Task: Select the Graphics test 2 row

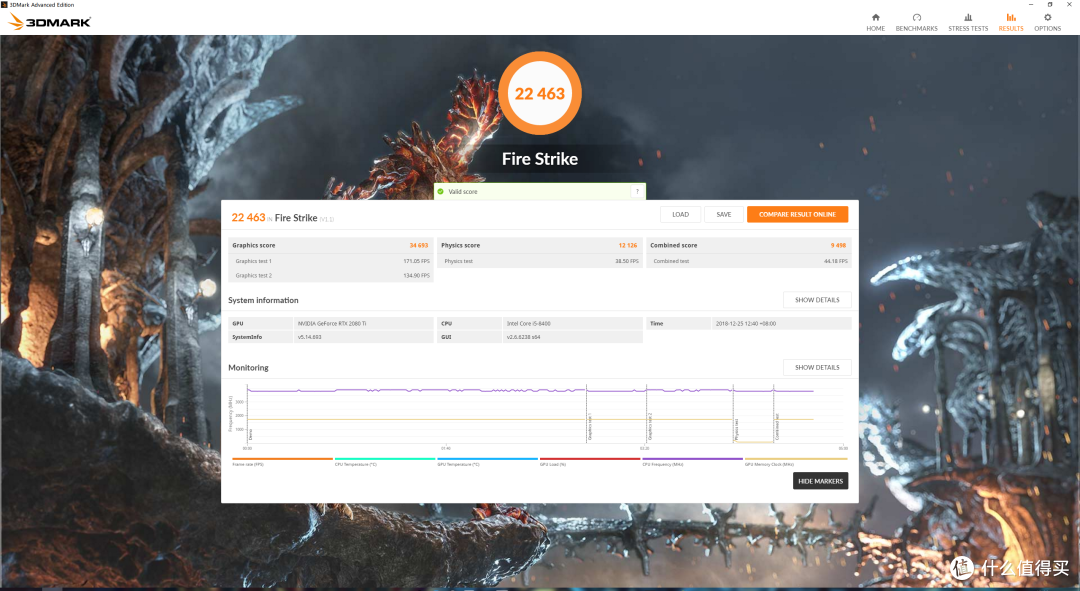Action: click(x=331, y=276)
